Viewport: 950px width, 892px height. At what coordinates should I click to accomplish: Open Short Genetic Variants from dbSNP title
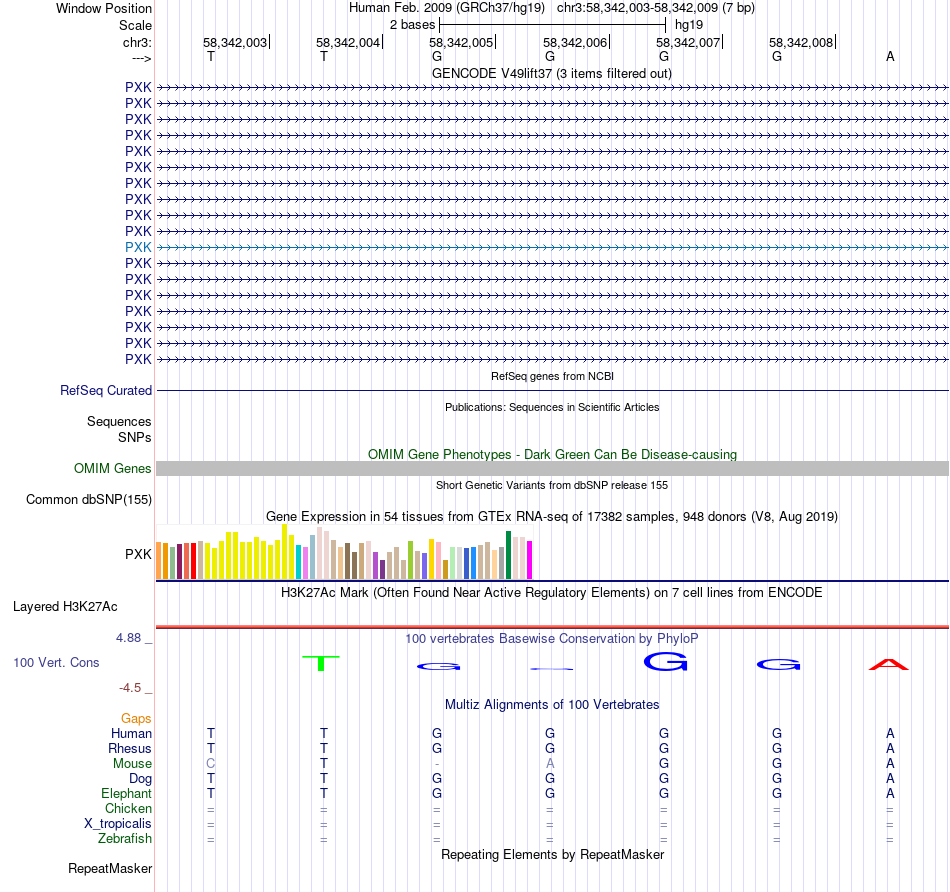pos(552,485)
